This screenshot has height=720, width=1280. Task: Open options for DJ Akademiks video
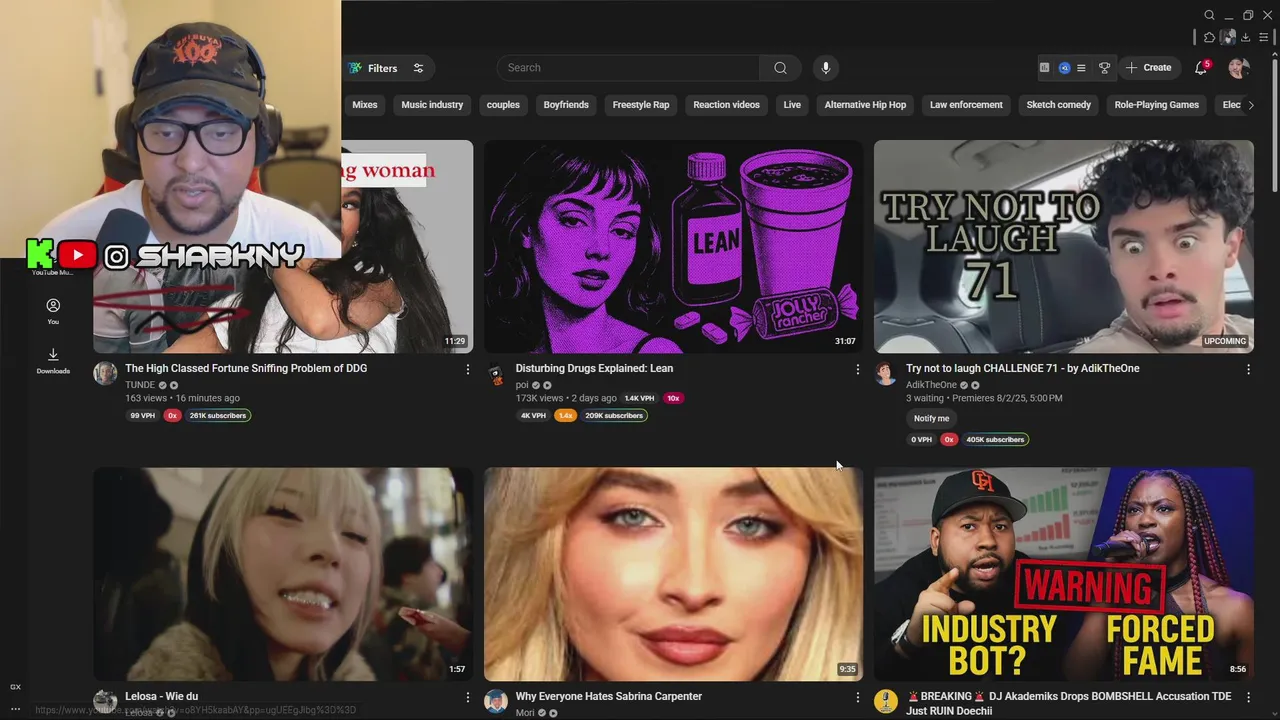(x=1248, y=697)
